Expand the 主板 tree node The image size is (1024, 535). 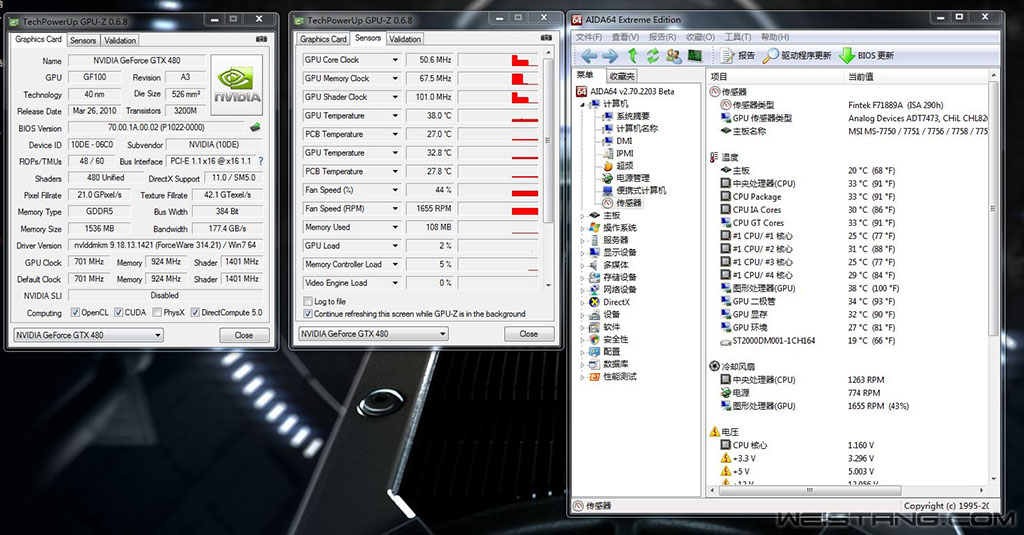(583, 216)
